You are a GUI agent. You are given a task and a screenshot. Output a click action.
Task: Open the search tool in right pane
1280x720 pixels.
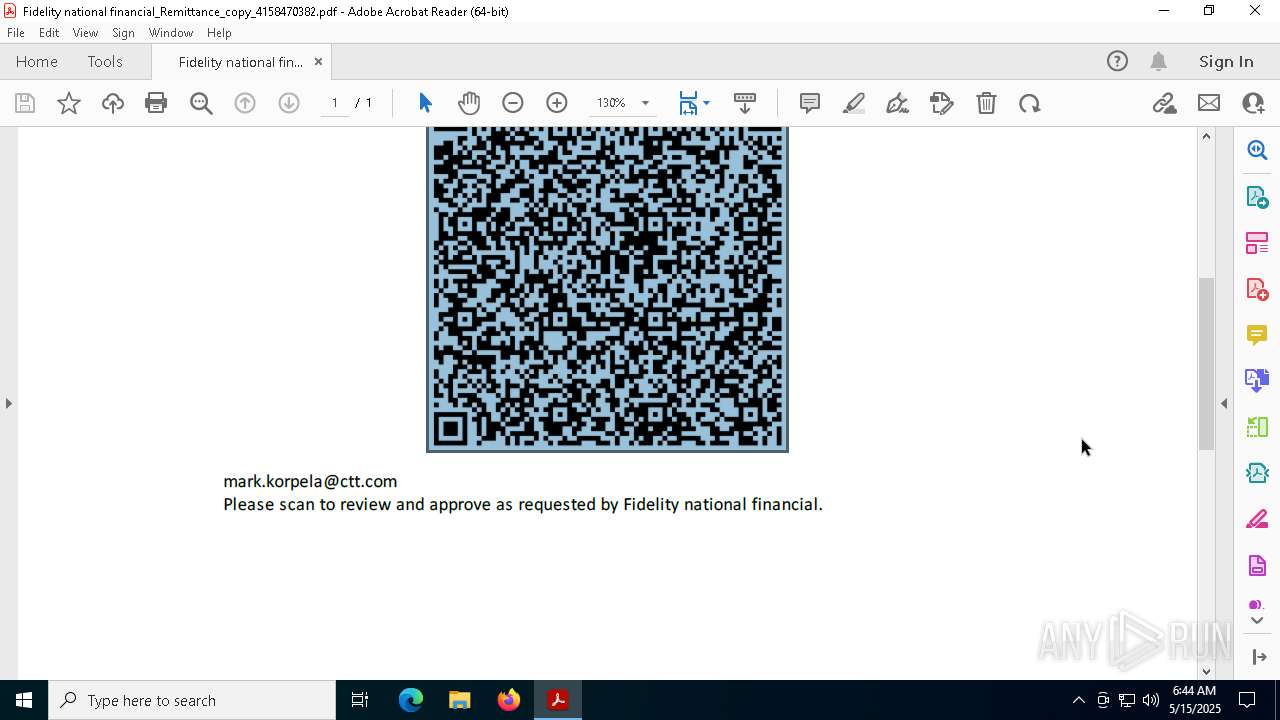coord(1257,150)
